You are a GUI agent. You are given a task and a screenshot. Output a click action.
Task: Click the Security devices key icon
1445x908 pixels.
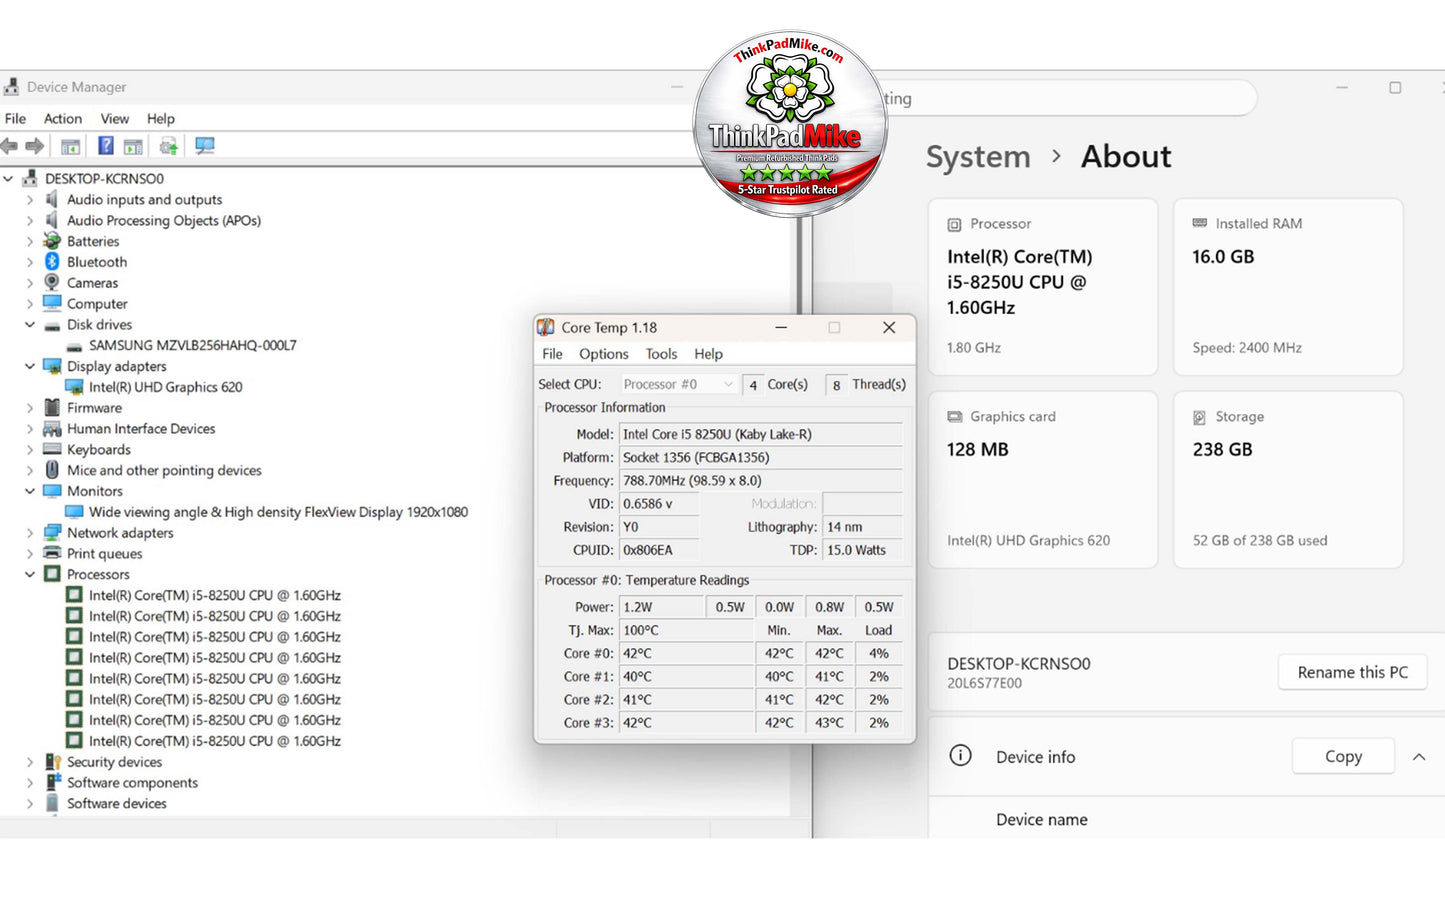coord(52,762)
